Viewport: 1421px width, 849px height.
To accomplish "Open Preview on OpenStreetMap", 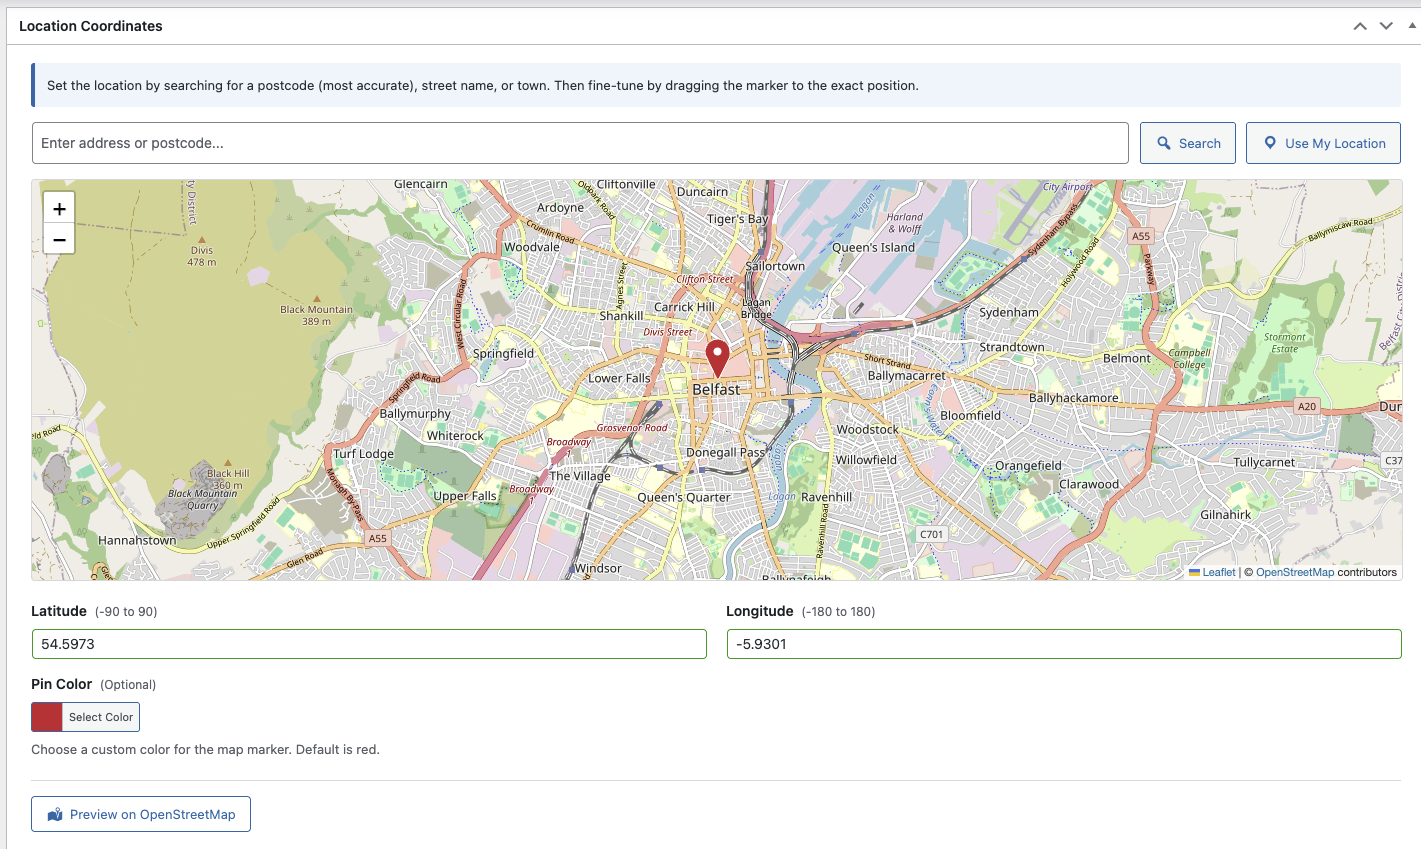I will (x=140, y=814).
